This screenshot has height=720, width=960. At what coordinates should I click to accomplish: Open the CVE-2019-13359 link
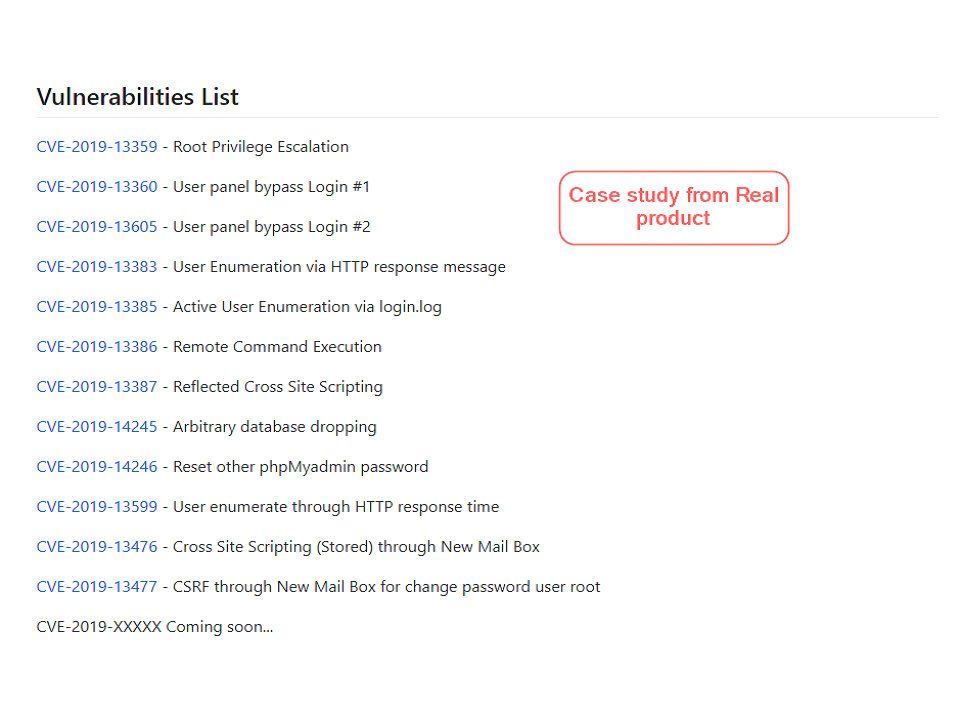coord(97,147)
